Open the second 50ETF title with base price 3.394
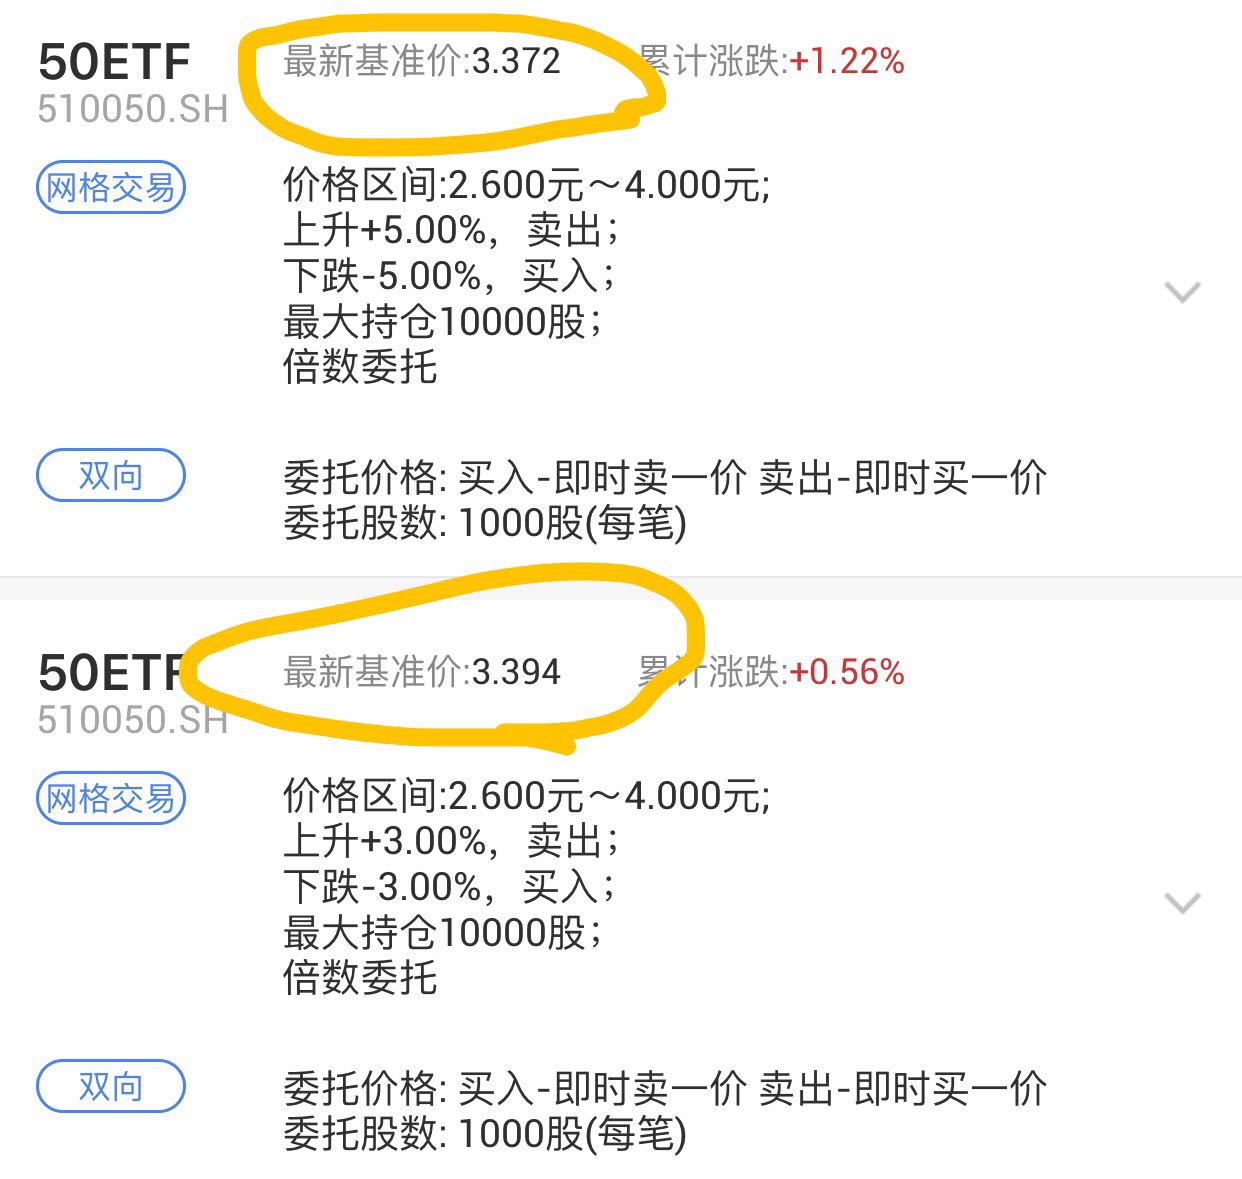The height and width of the screenshot is (1179, 1242). tap(114, 673)
